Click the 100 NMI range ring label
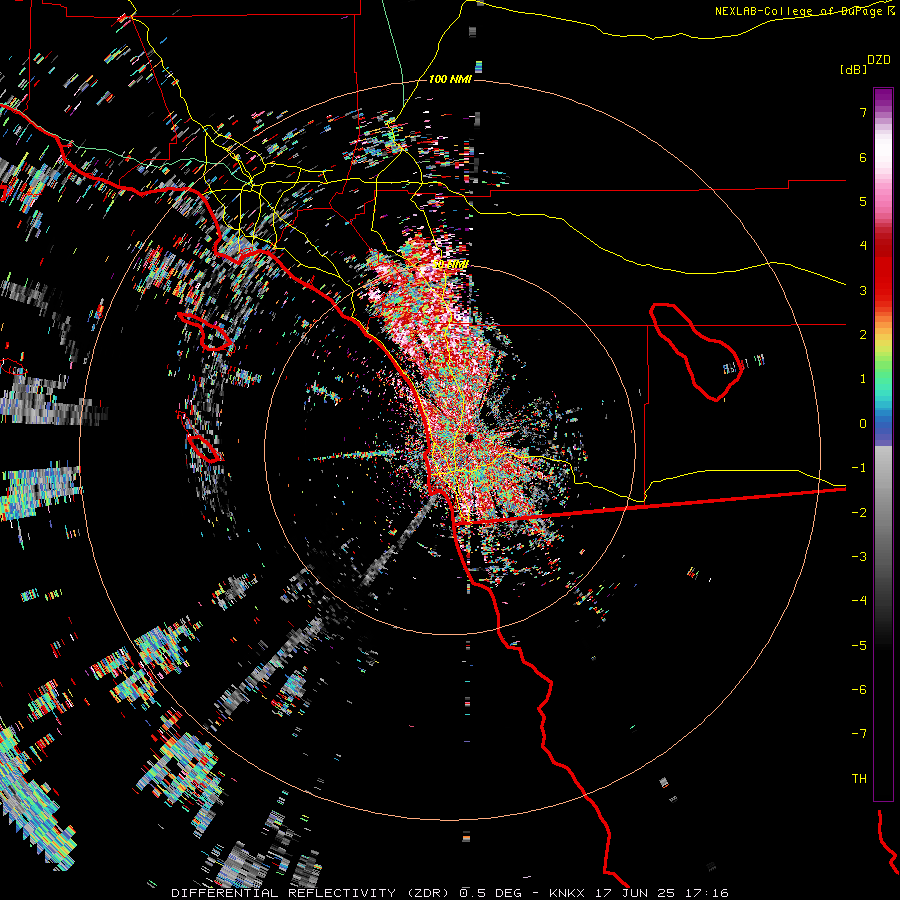This screenshot has width=900, height=900. pos(450,79)
